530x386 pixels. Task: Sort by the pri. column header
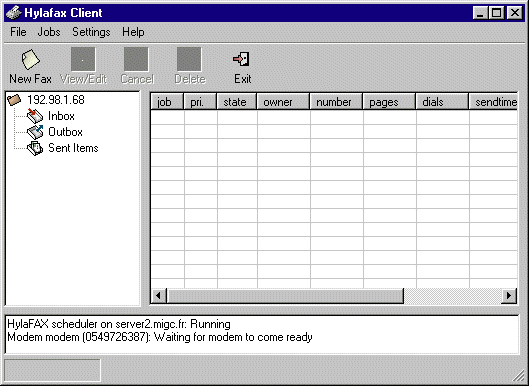tap(200, 102)
